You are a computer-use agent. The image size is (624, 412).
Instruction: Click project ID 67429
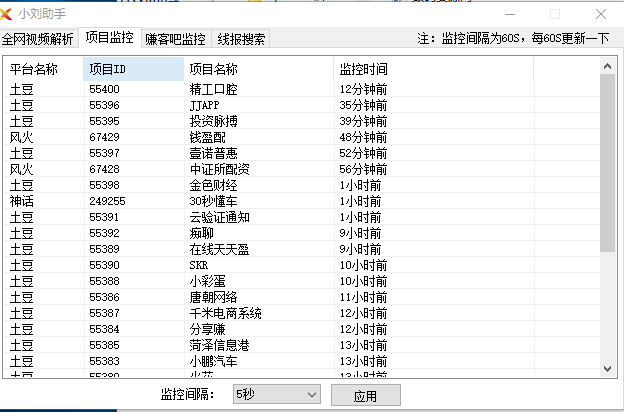click(104, 137)
